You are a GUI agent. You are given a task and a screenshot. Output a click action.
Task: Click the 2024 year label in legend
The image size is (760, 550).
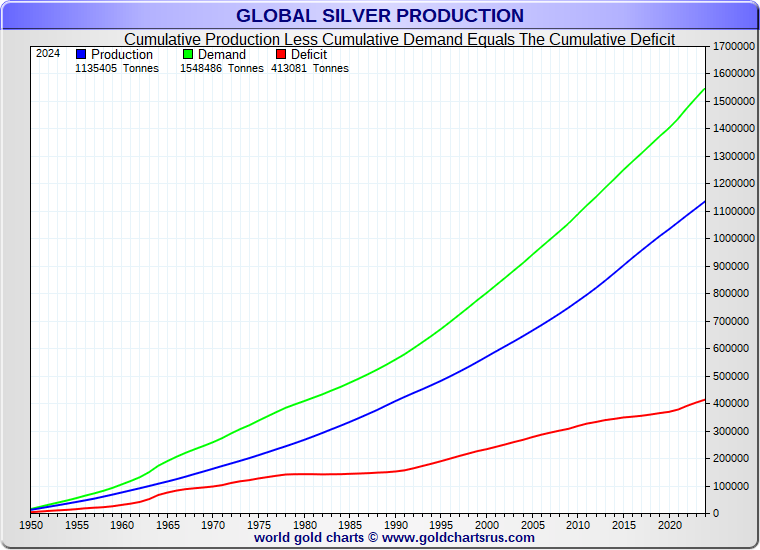click(x=48, y=54)
